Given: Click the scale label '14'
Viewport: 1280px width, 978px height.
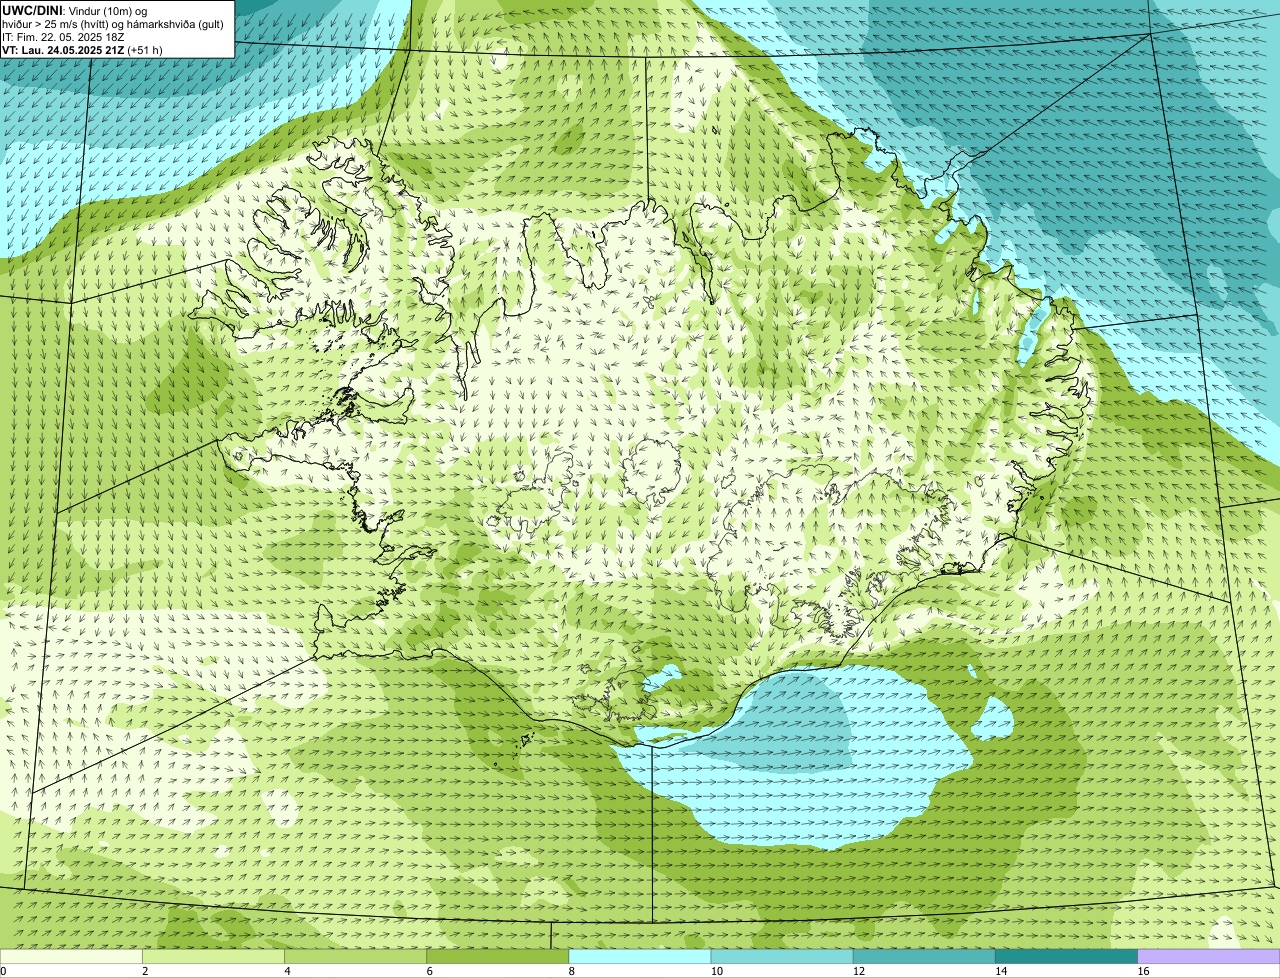Looking at the screenshot, I should point(1001,971).
